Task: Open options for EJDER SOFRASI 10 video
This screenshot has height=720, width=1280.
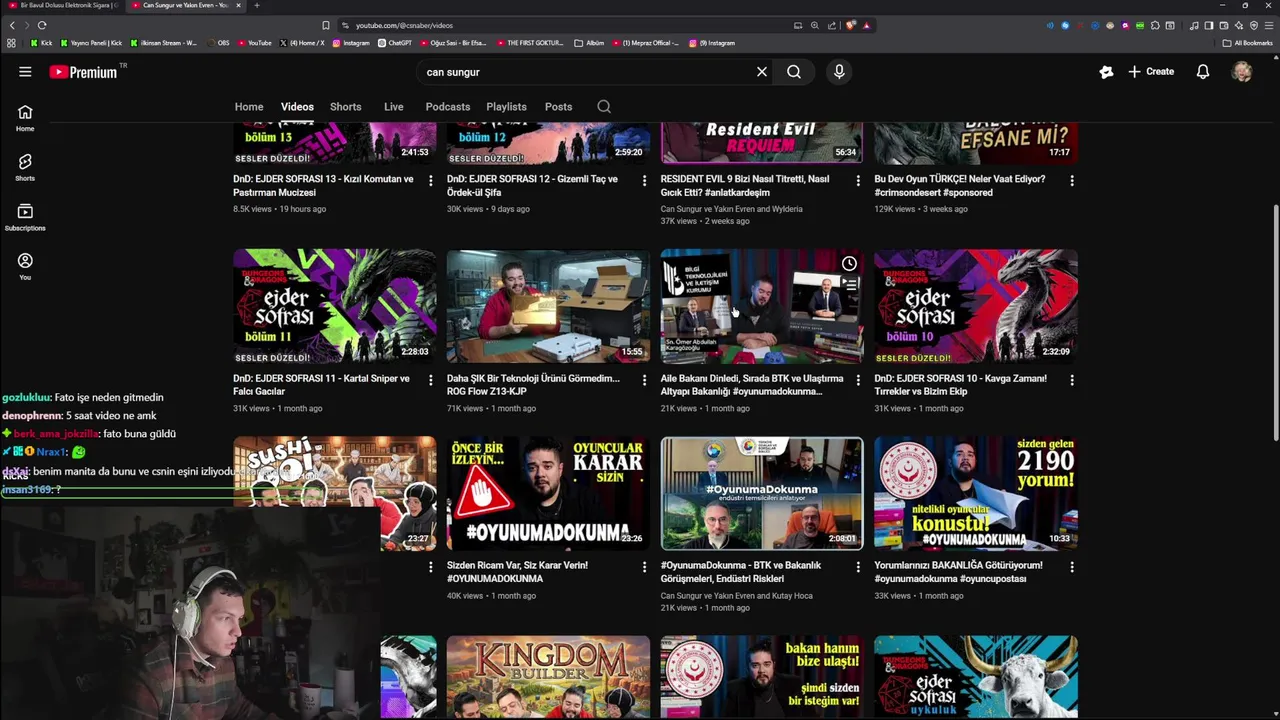Action: [x=1071, y=380]
